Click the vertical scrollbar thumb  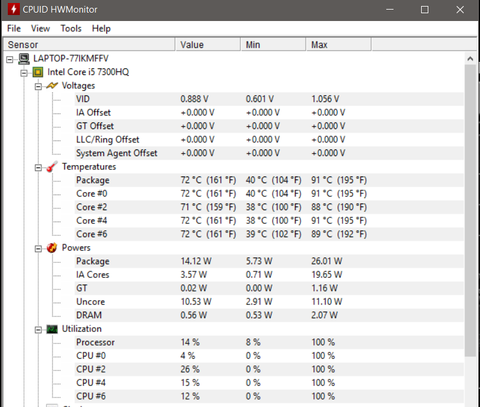(470, 211)
